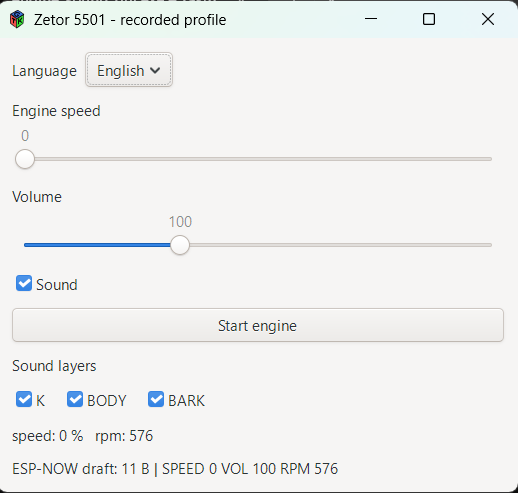Viewport: 518px width, 493px height.
Task: Click the middle of the Engine speed track
Action: point(258,159)
